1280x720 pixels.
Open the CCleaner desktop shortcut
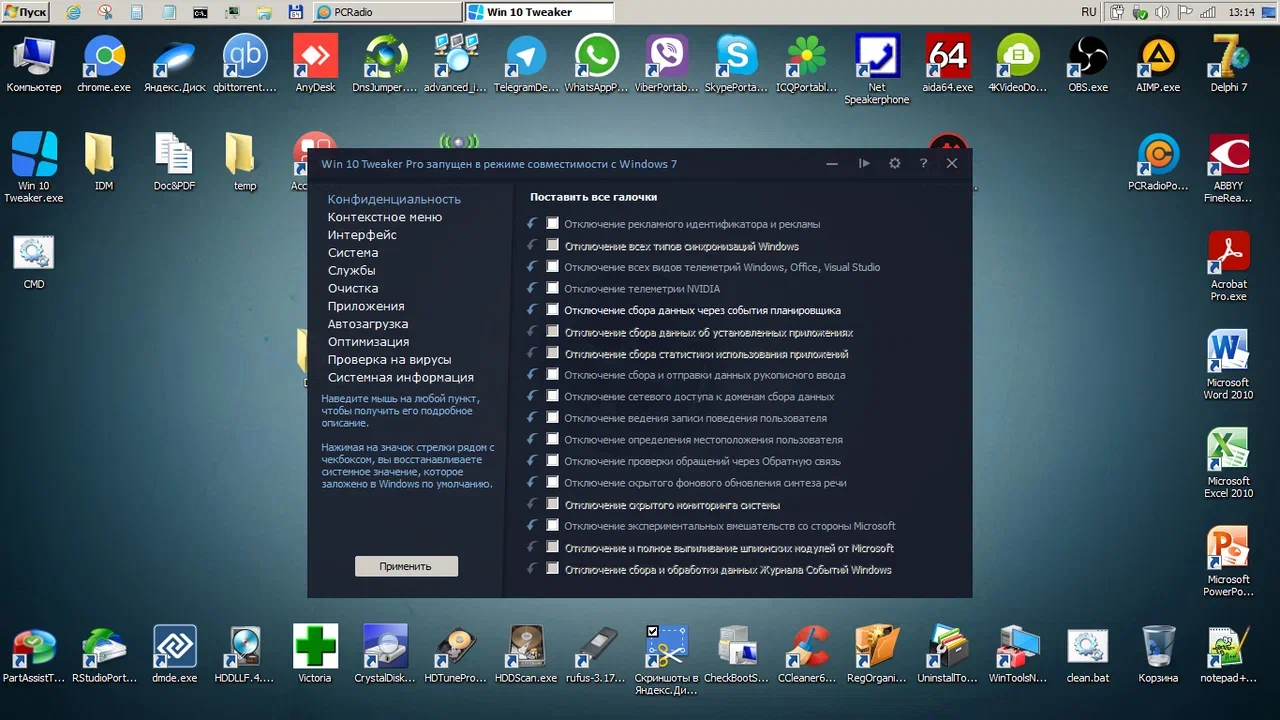tap(806, 654)
